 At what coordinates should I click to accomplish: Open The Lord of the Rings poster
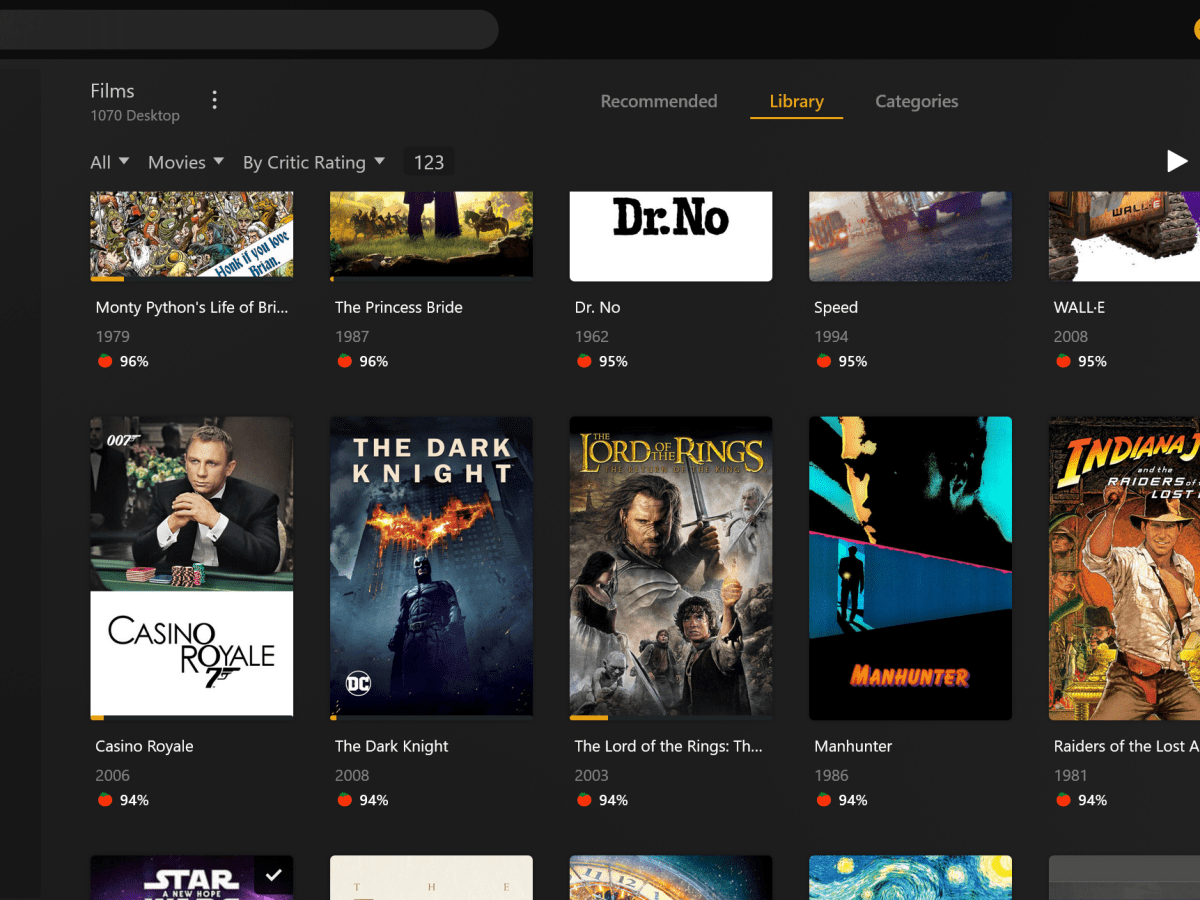click(x=670, y=567)
